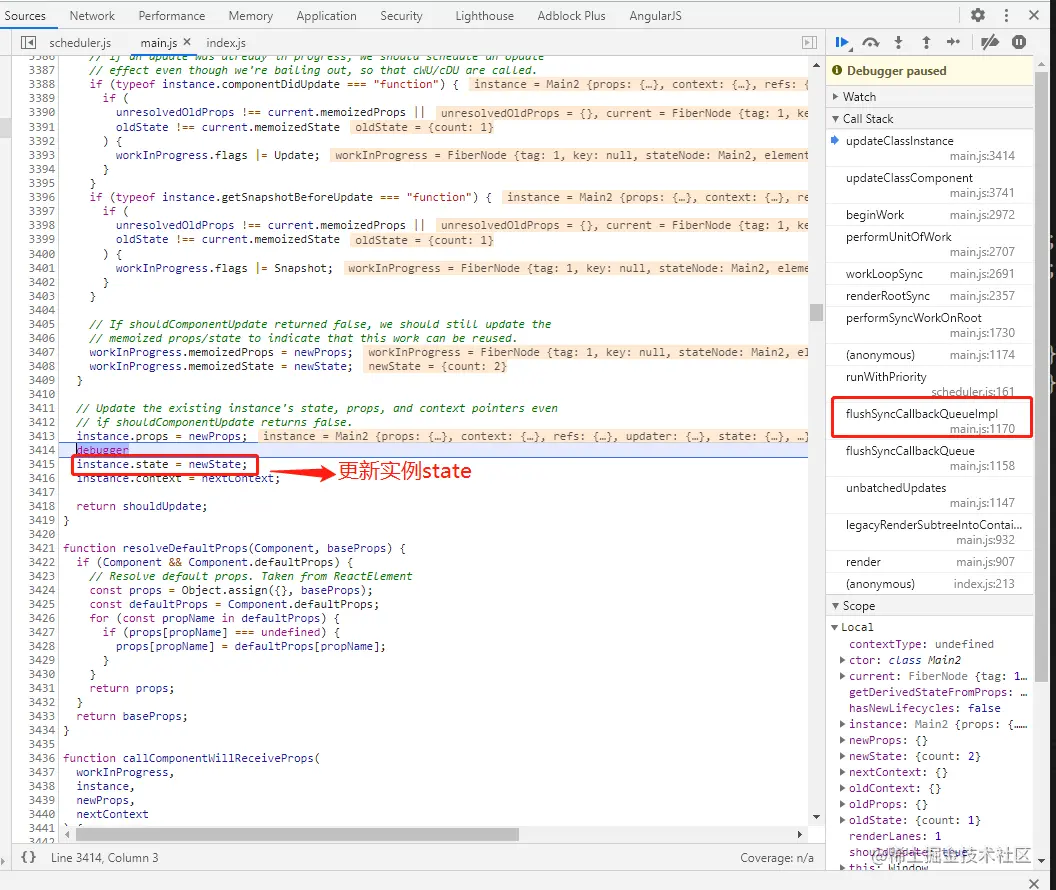1056x890 pixels.
Task: Select workLoopSync stack frame
Action: tap(929, 274)
